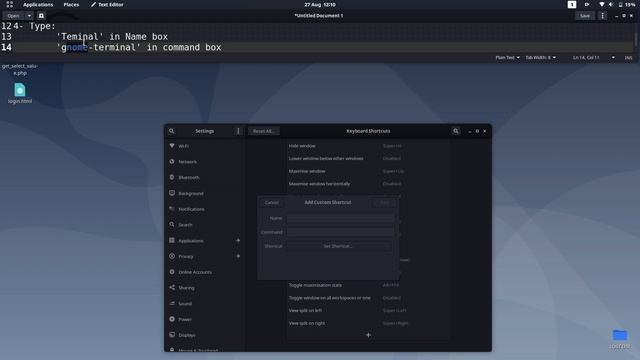Viewport: 640px width, 360px height.
Task: Click the View split on right row
Action: [x=368, y=323]
